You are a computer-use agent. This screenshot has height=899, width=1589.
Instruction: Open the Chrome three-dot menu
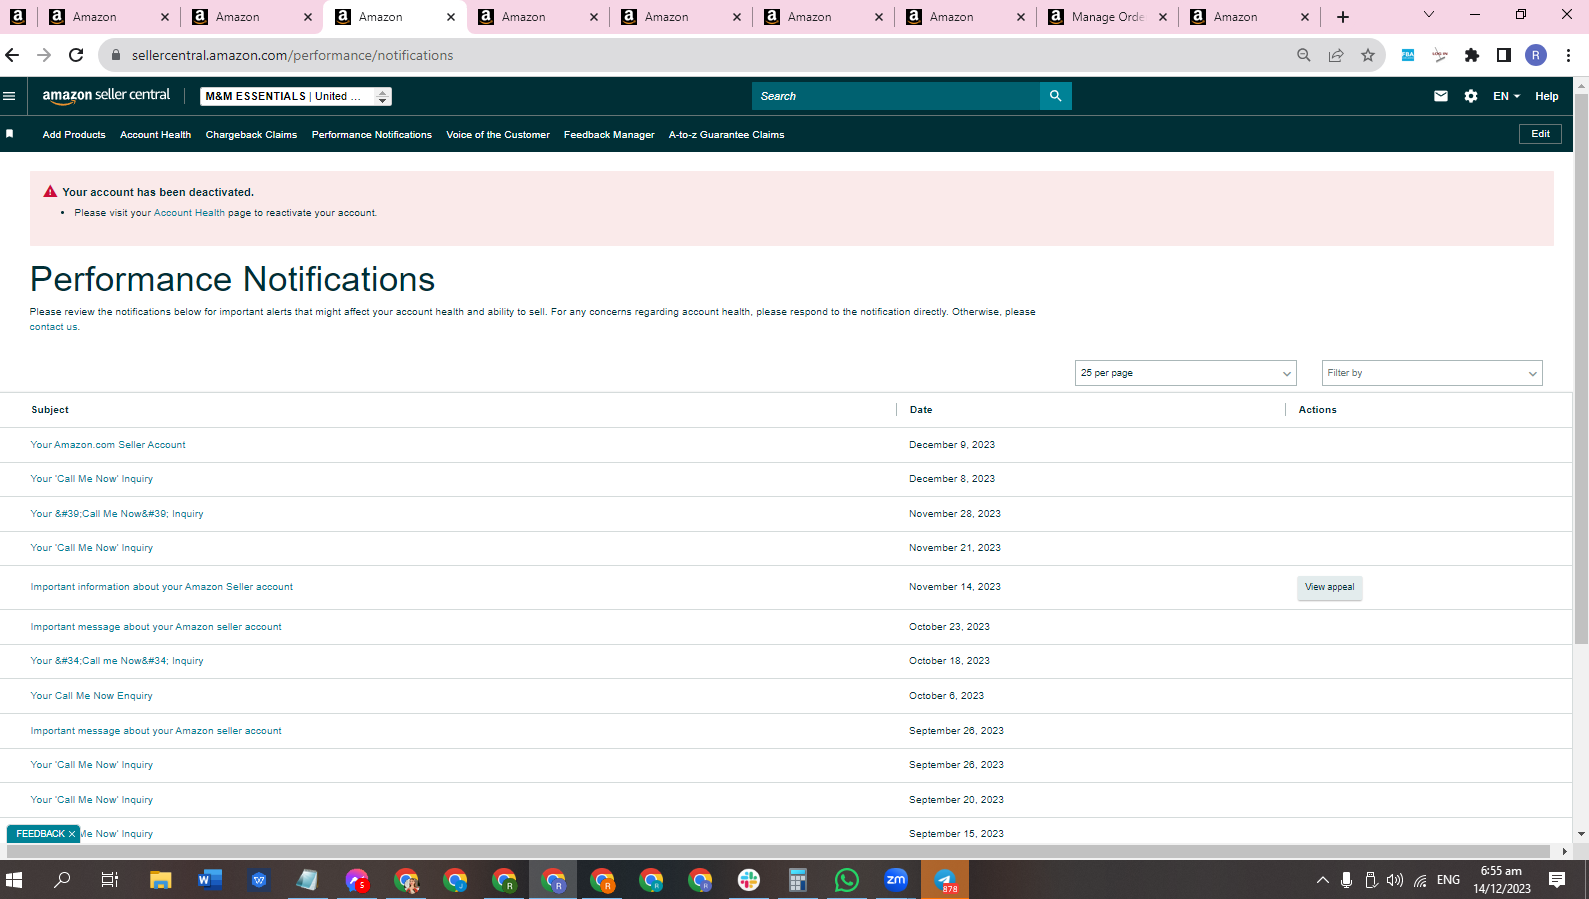pos(1568,55)
